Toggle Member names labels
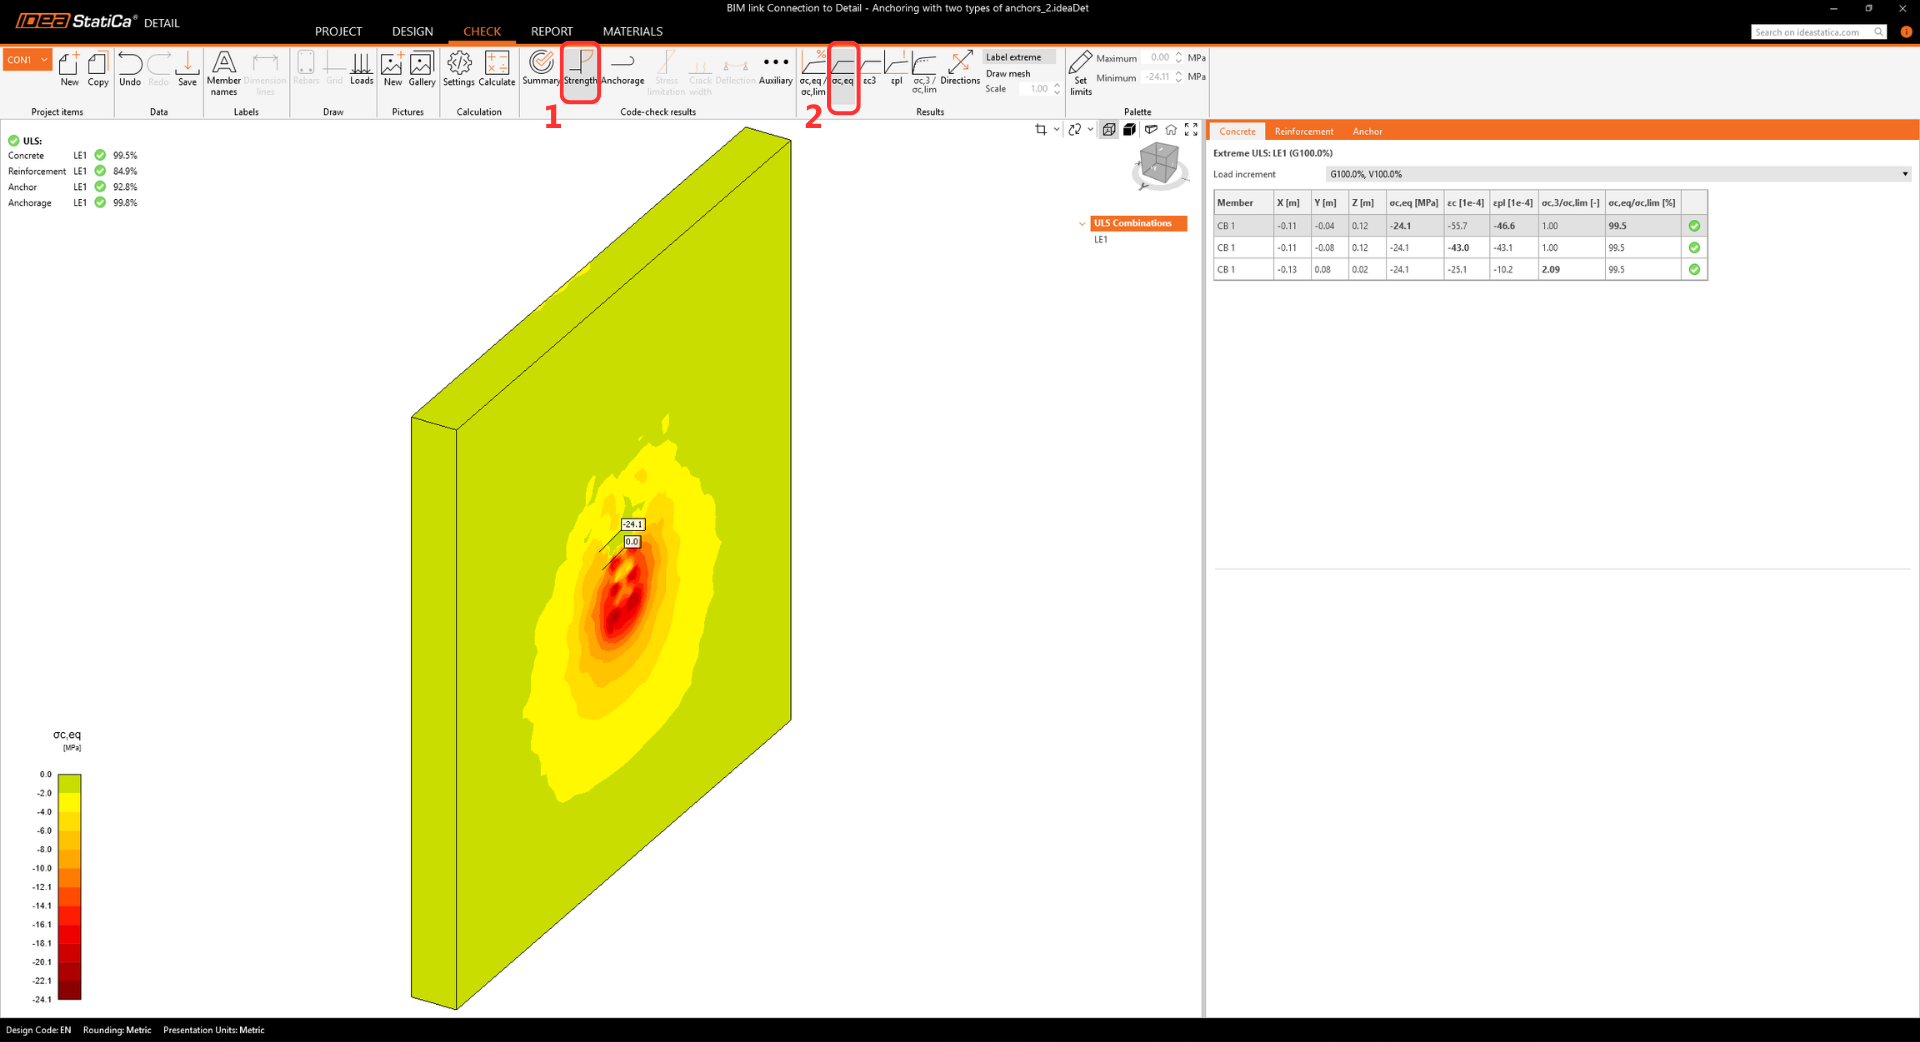The image size is (1920, 1042). point(224,72)
